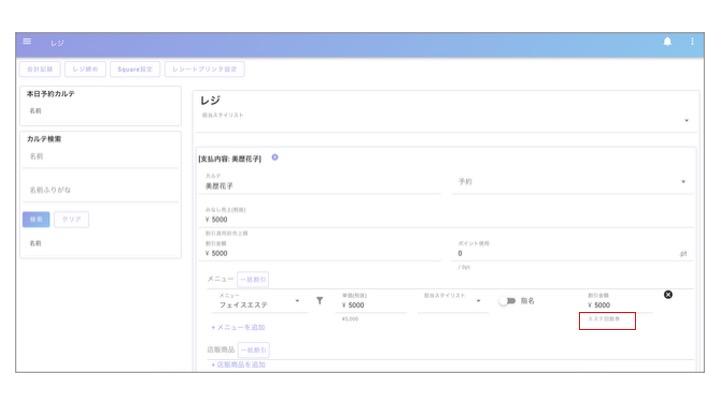Open the フェイスエステ menu dropdown
Screen dimensions: 720x405
click(x=298, y=302)
